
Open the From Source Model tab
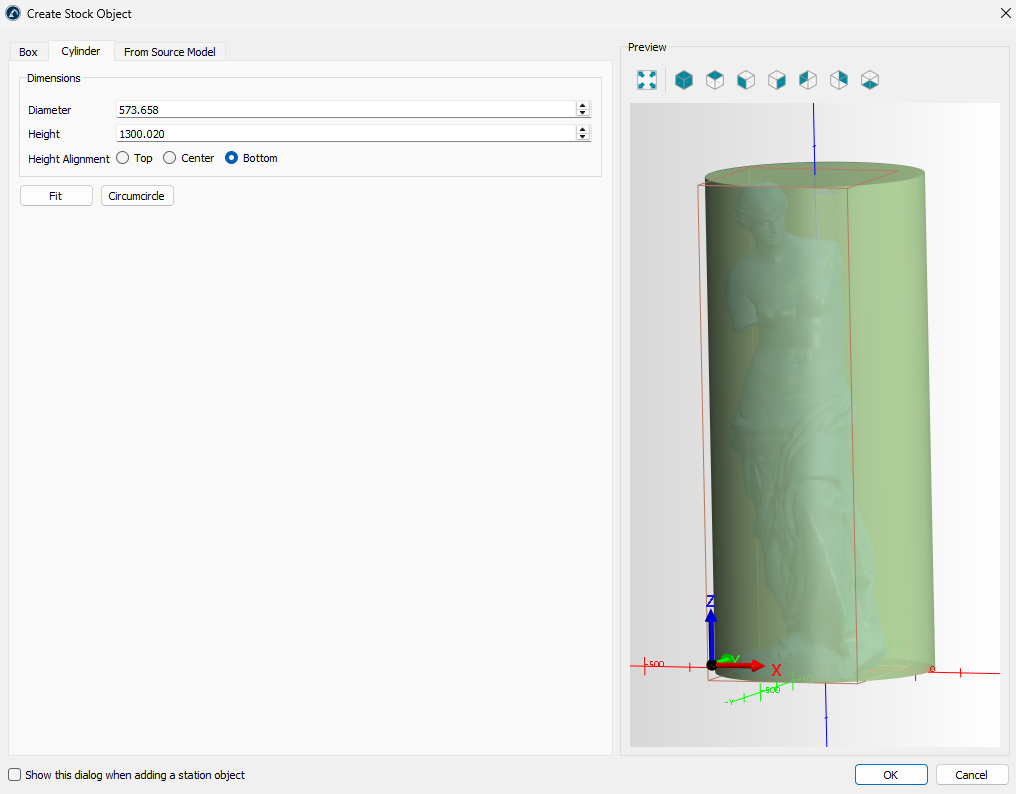click(169, 52)
